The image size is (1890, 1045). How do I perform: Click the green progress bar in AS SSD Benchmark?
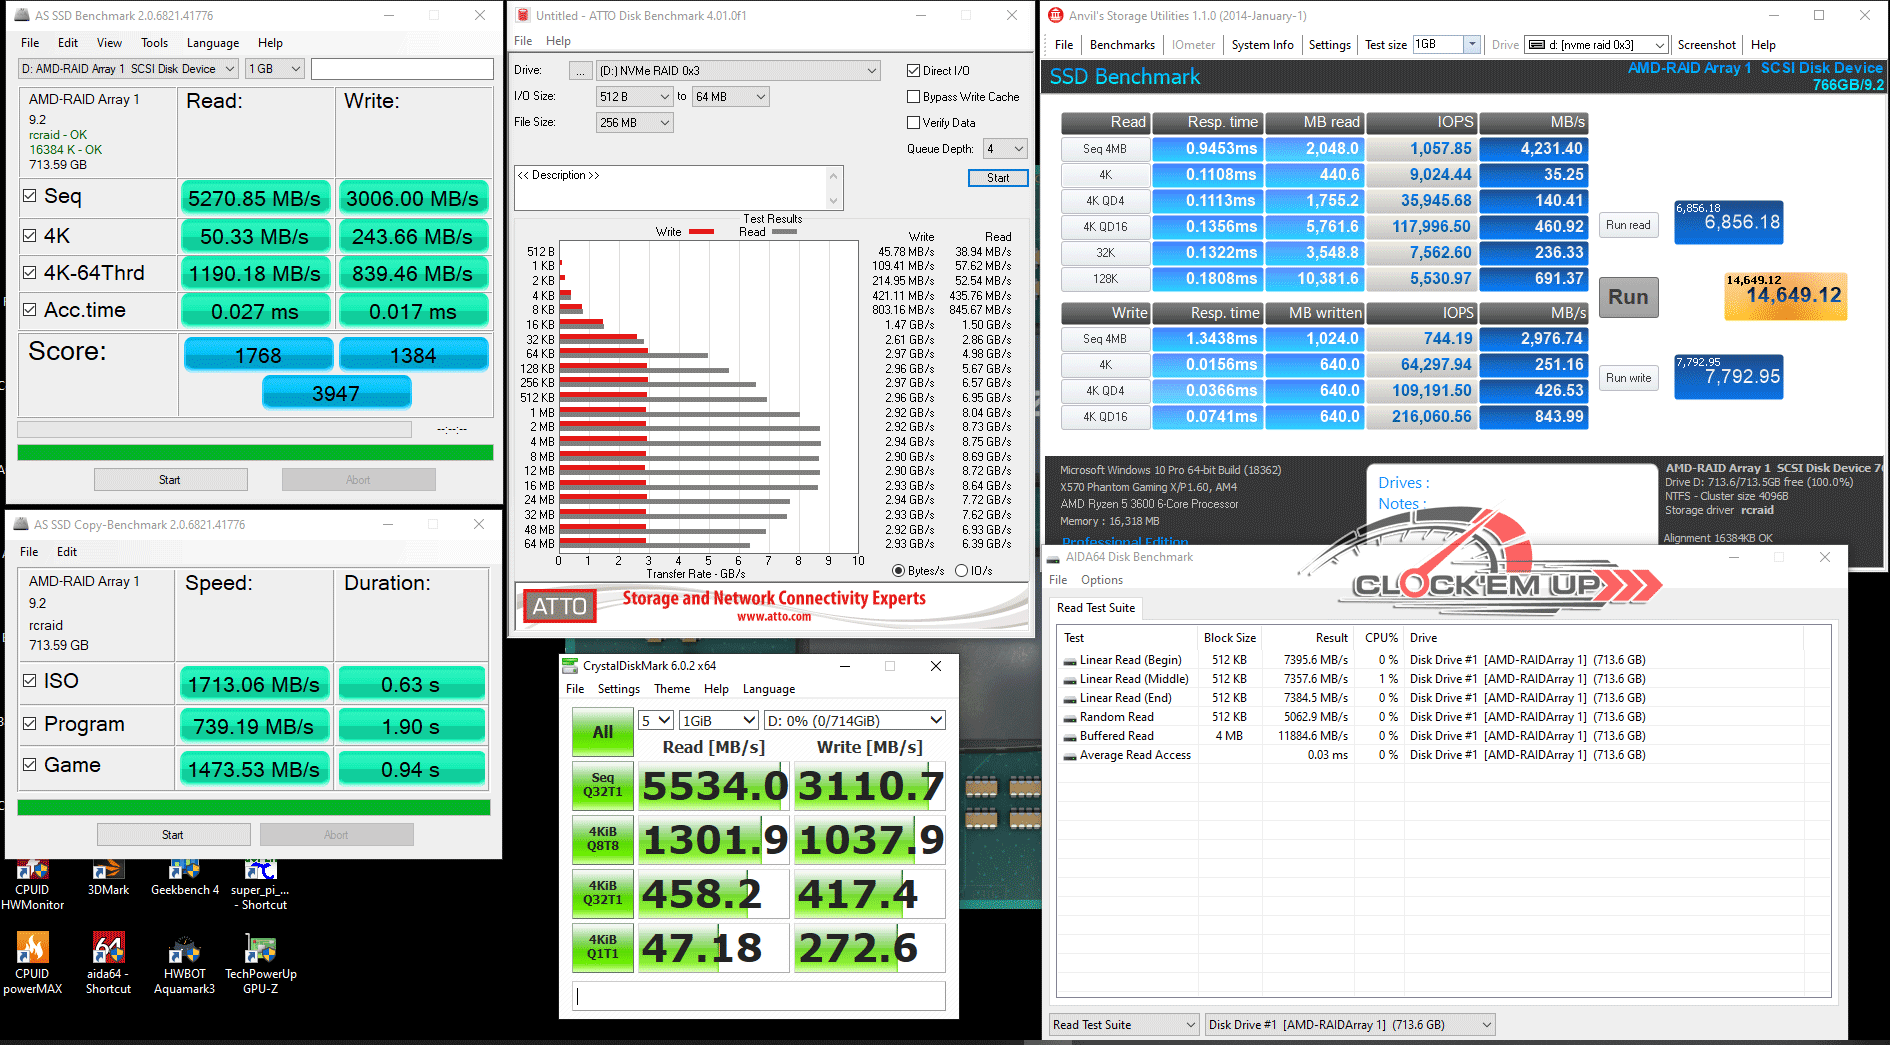(255, 453)
